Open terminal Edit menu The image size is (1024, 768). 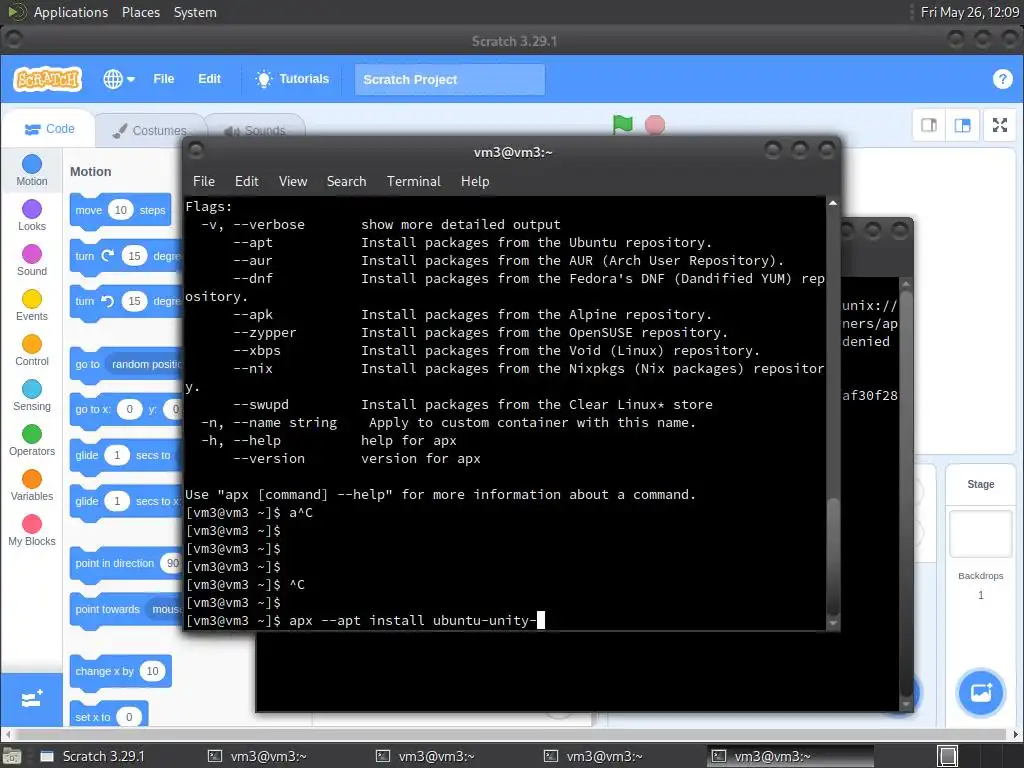coord(246,182)
